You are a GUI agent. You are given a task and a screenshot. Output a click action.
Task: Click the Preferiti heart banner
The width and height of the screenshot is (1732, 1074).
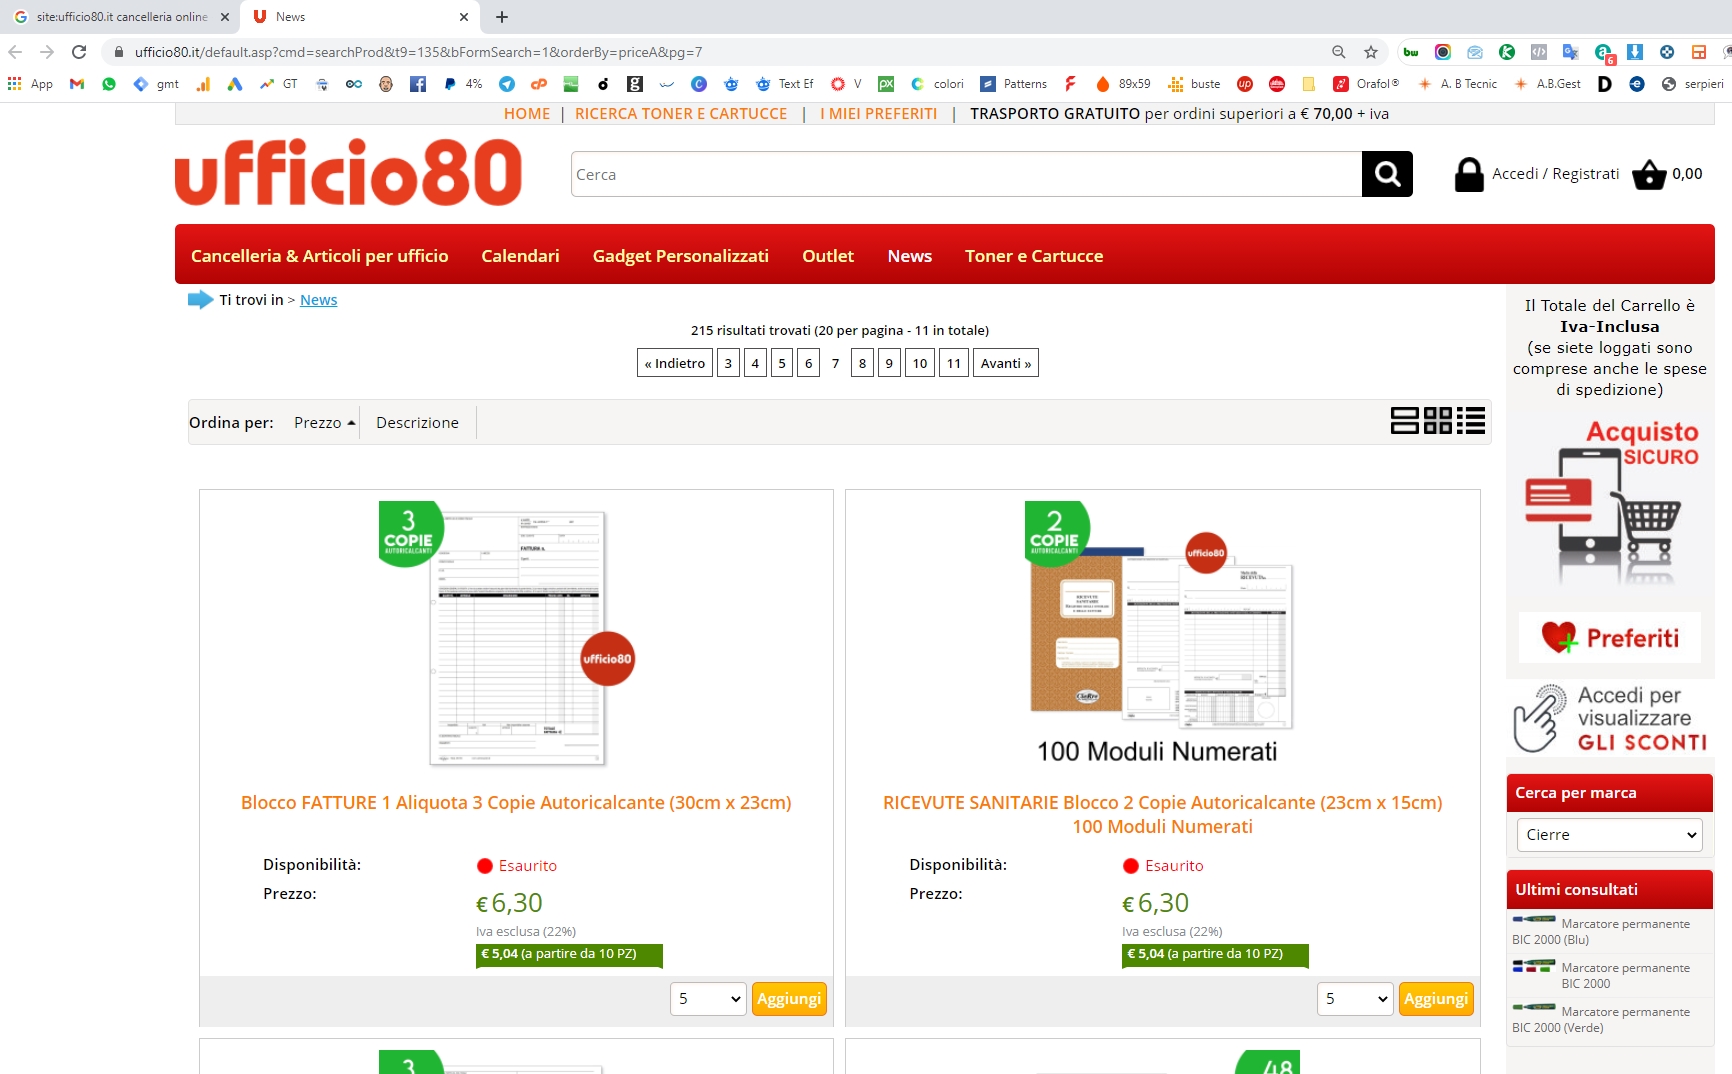(x=1610, y=637)
